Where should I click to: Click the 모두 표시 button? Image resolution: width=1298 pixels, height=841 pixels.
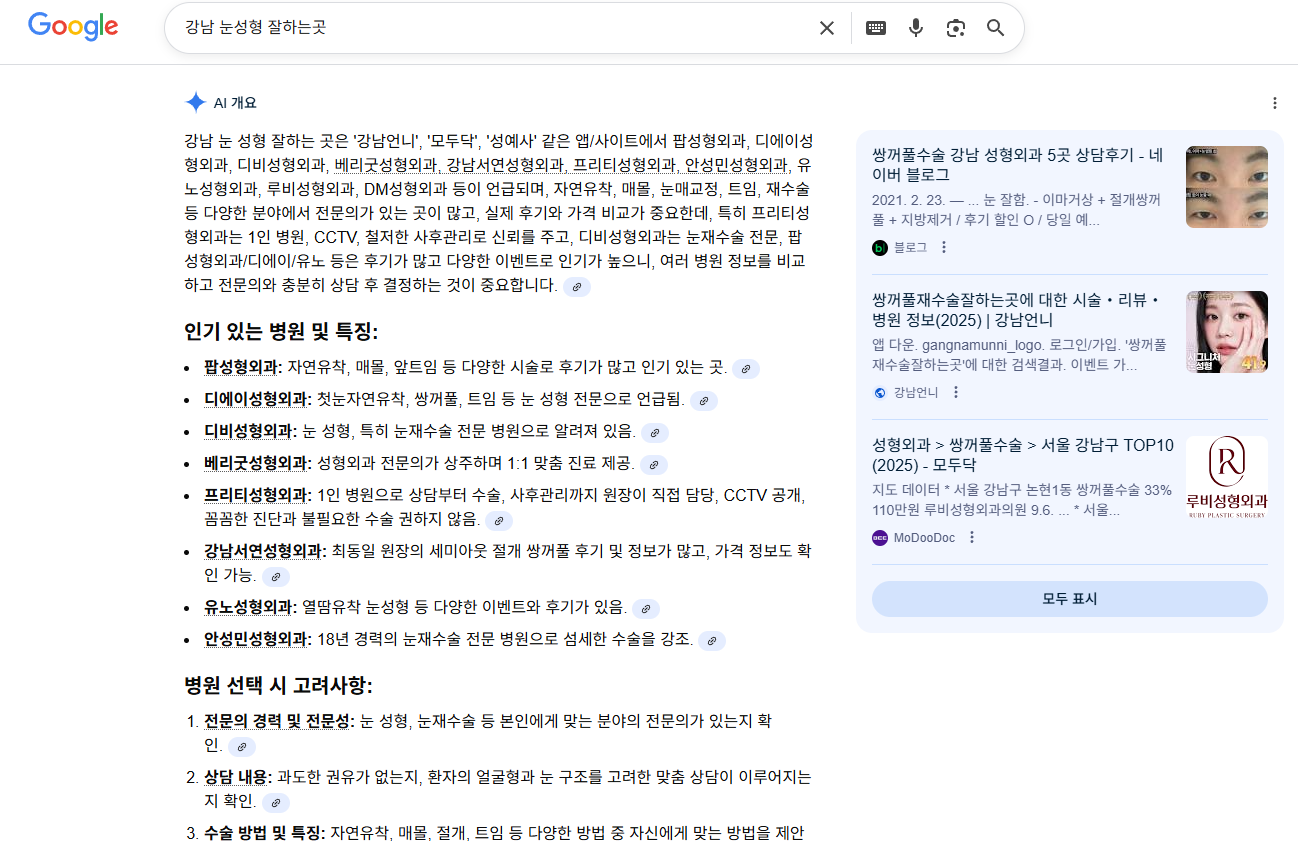1069,597
